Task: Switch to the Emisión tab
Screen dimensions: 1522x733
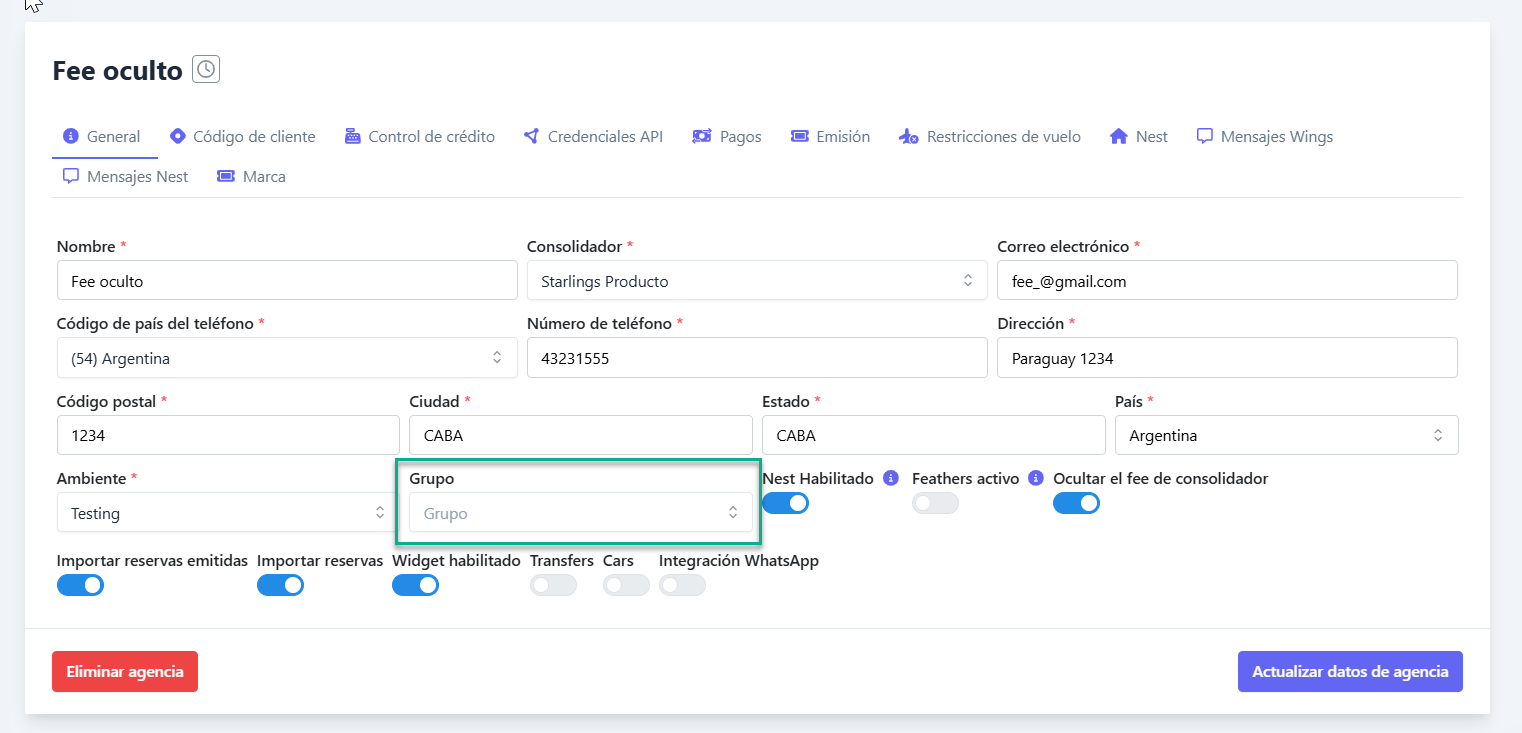Action: [830, 137]
